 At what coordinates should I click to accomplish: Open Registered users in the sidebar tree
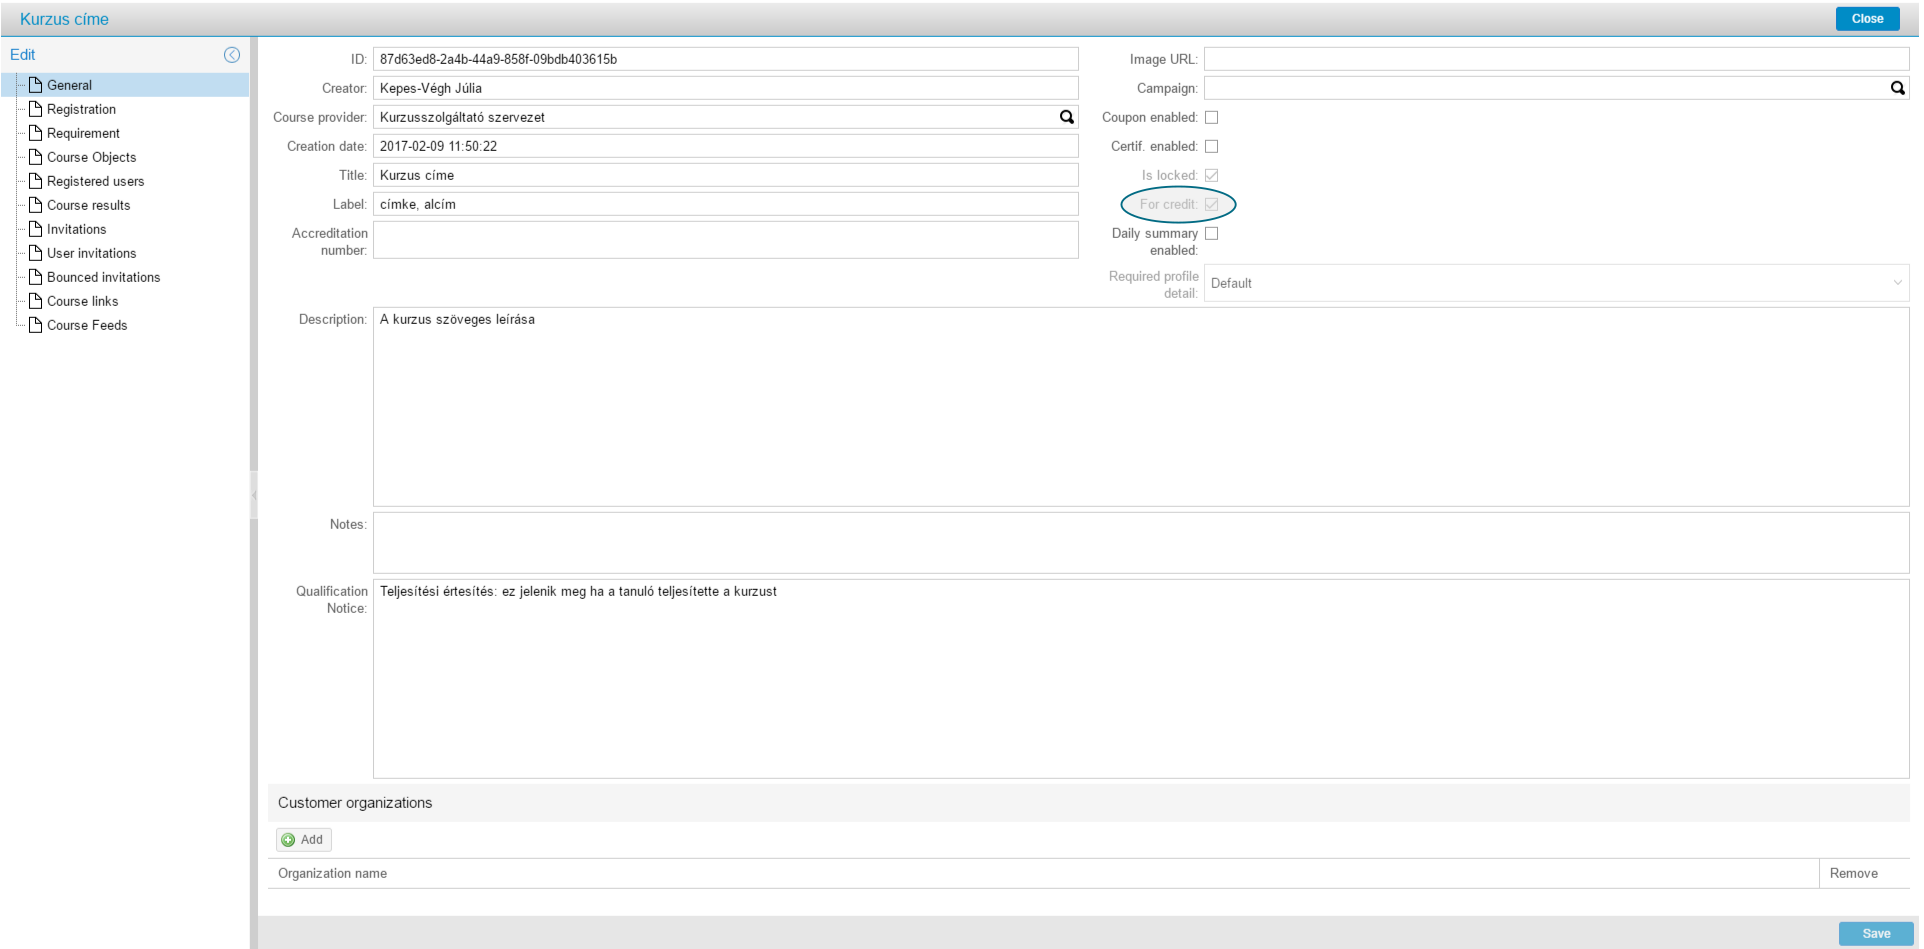point(95,181)
